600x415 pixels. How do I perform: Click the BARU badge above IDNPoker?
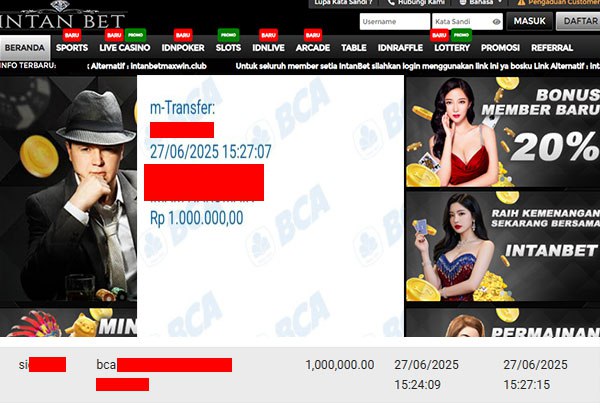[x=183, y=35]
